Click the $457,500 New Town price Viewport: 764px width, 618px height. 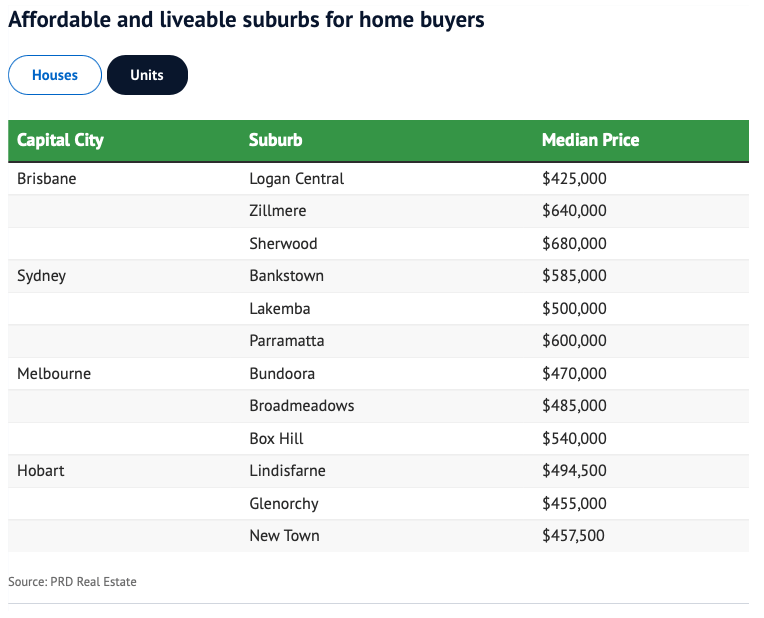tap(573, 535)
